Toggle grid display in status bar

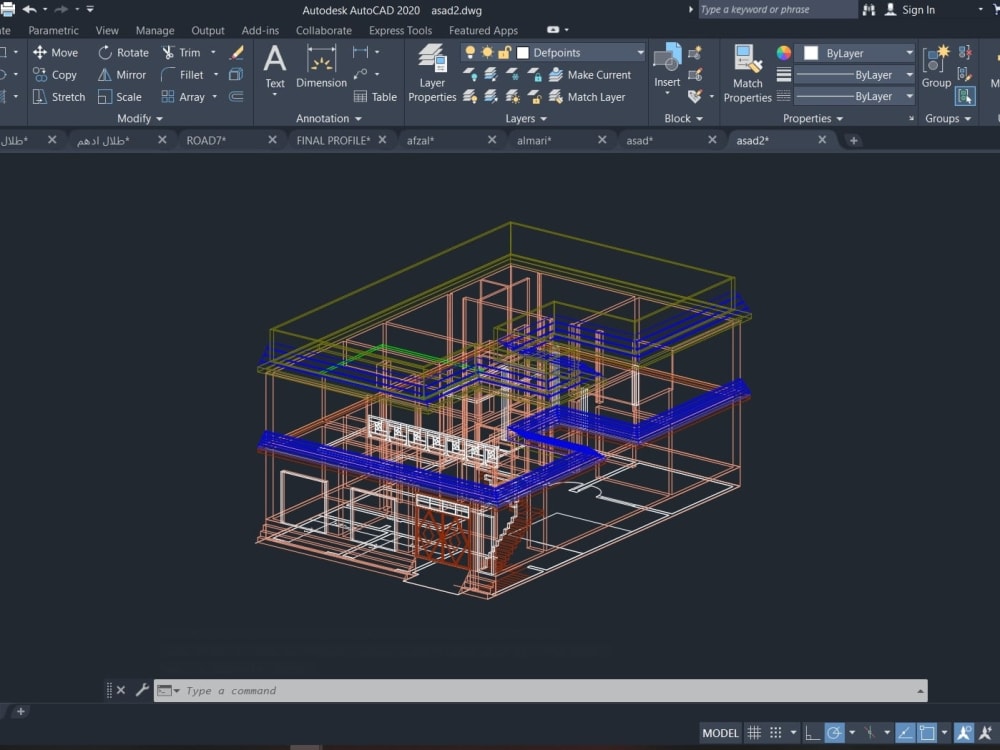click(x=754, y=733)
